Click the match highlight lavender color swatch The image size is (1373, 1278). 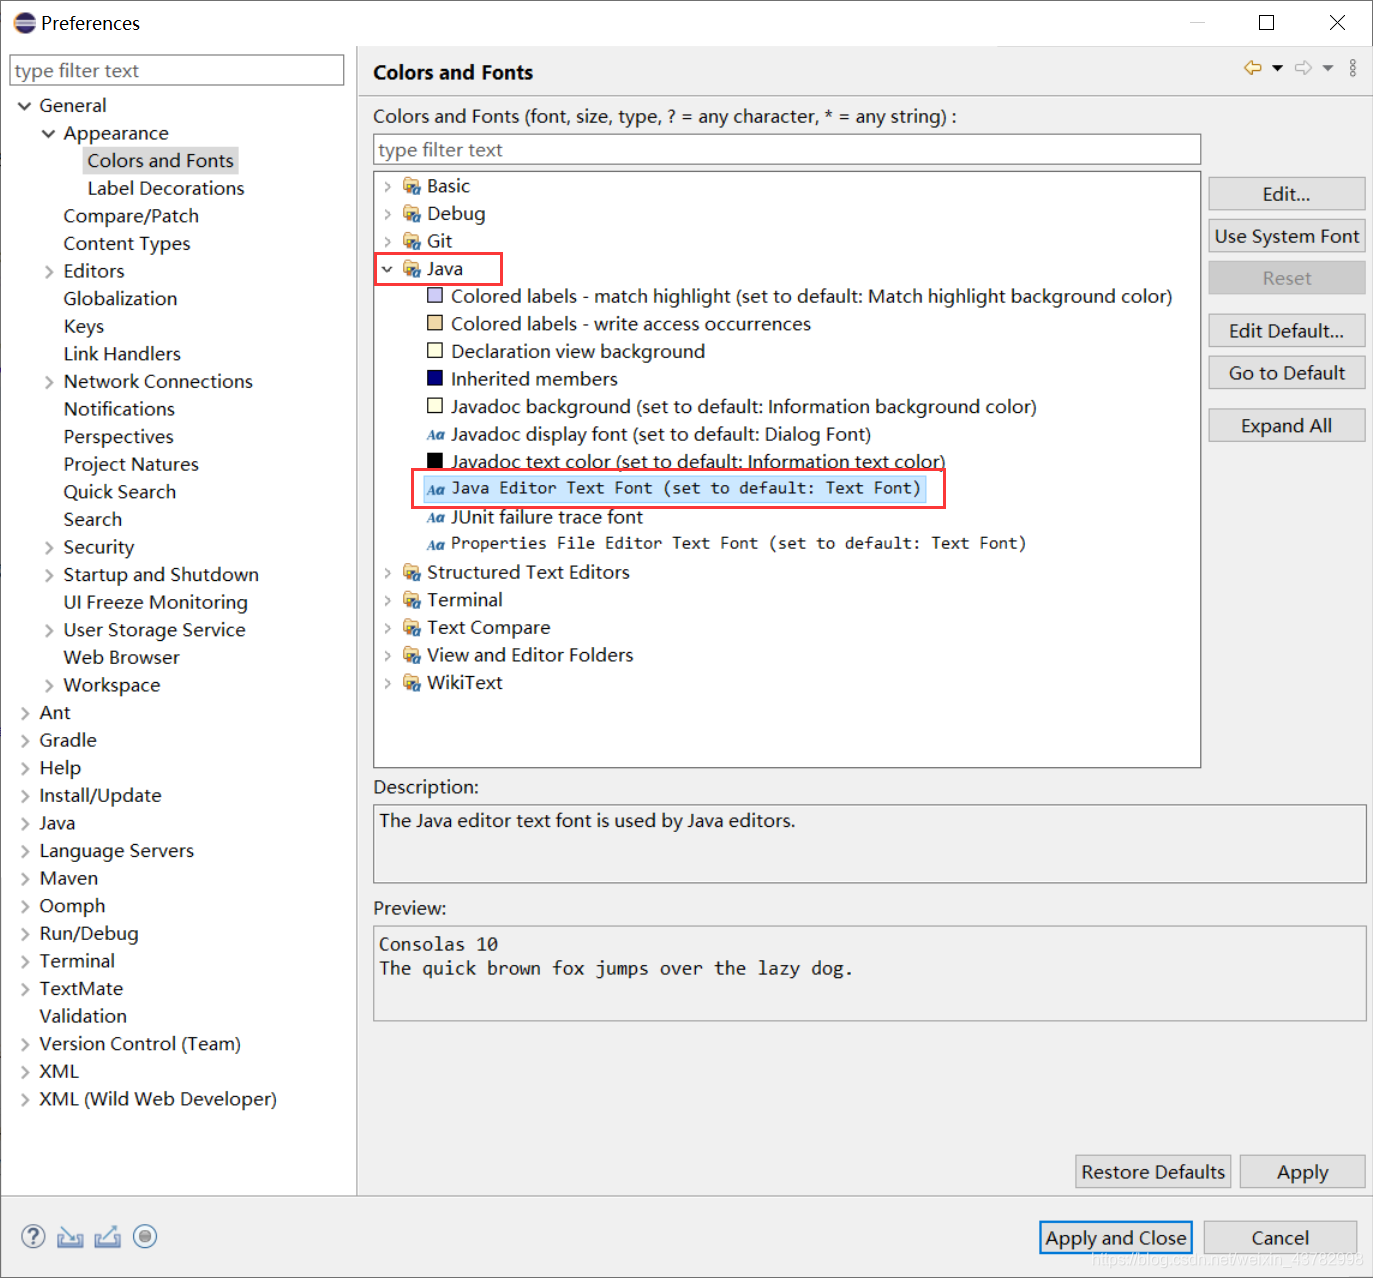point(435,296)
